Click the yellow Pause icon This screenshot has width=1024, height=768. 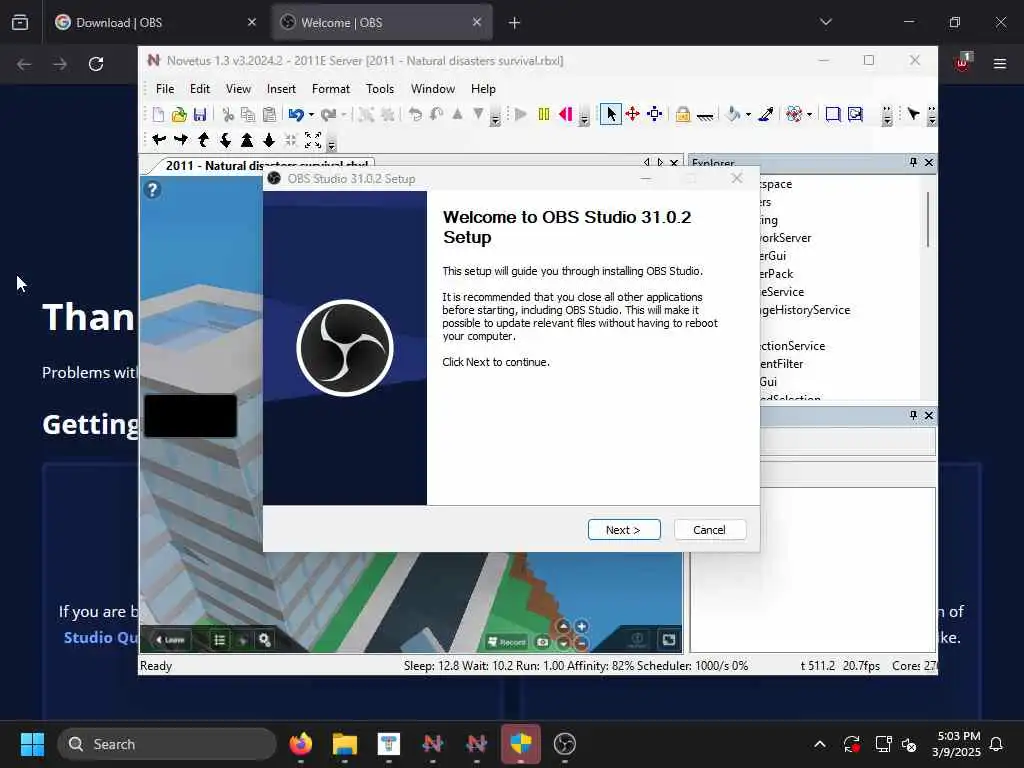pos(543,115)
